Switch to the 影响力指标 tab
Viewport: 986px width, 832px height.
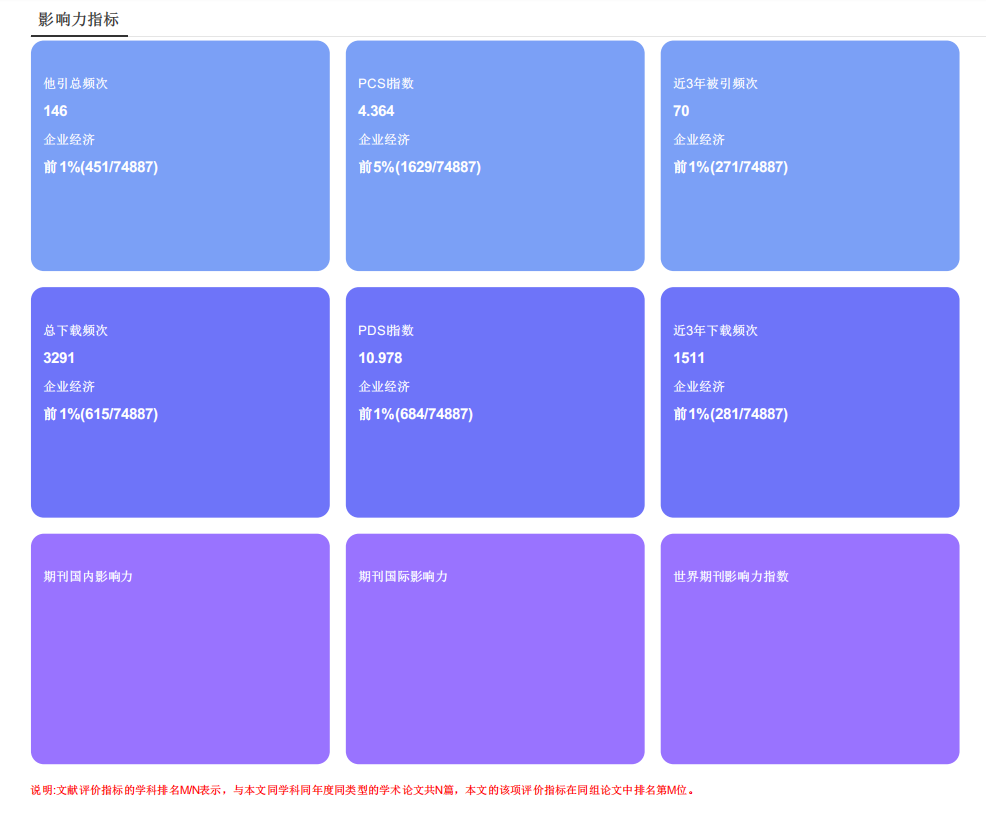pos(79,17)
